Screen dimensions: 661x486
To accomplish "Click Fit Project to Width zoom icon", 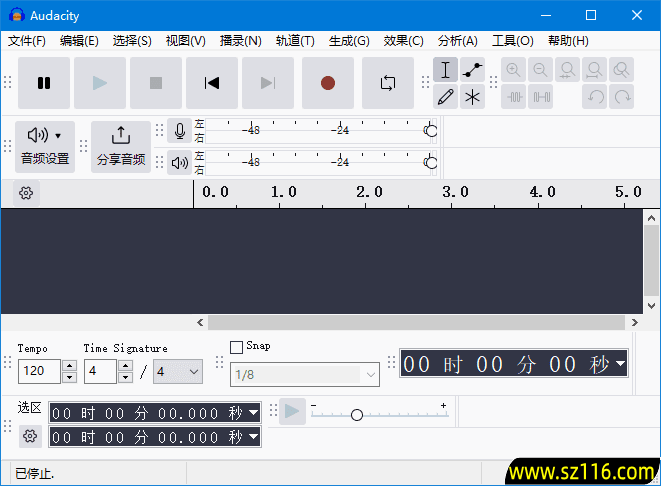I will (x=594, y=70).
